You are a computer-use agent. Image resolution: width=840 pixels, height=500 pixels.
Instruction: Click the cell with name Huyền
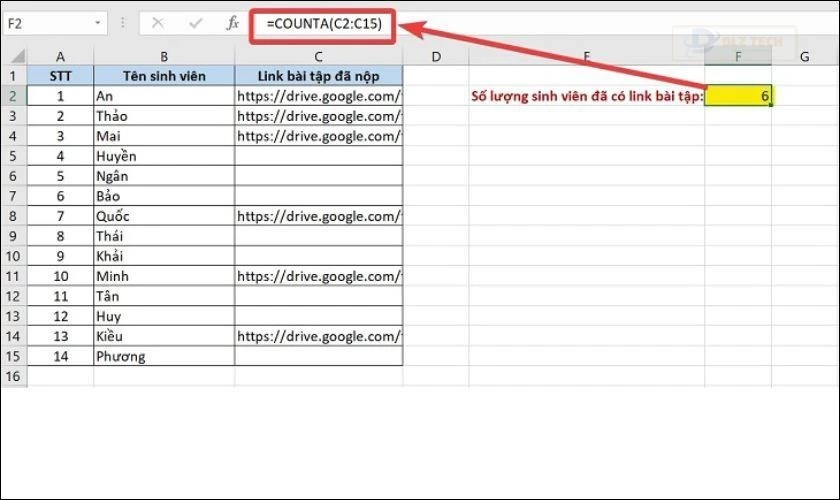[x=164, y=156]
